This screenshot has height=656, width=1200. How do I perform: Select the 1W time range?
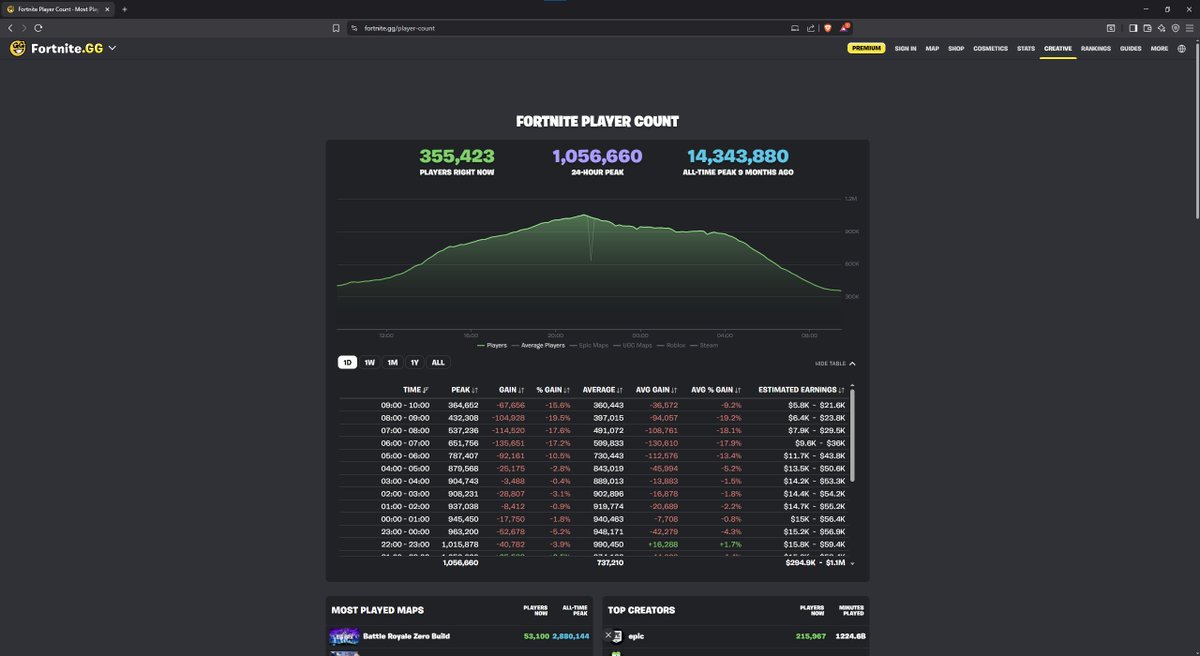coord(369,363)
